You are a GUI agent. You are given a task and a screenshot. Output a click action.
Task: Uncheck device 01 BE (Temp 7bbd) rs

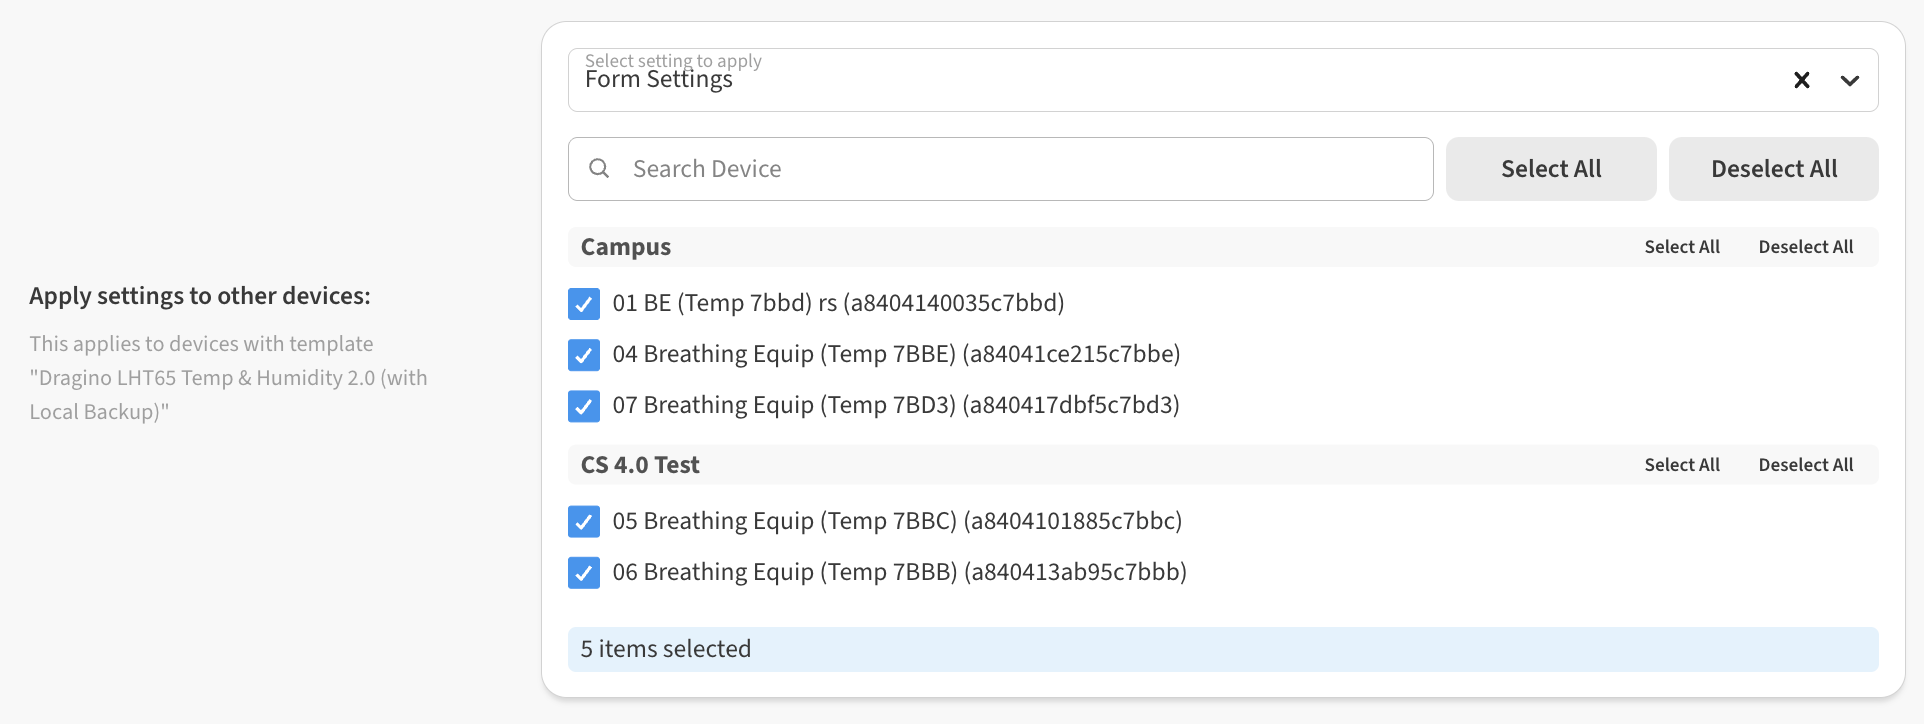[584, 303]
